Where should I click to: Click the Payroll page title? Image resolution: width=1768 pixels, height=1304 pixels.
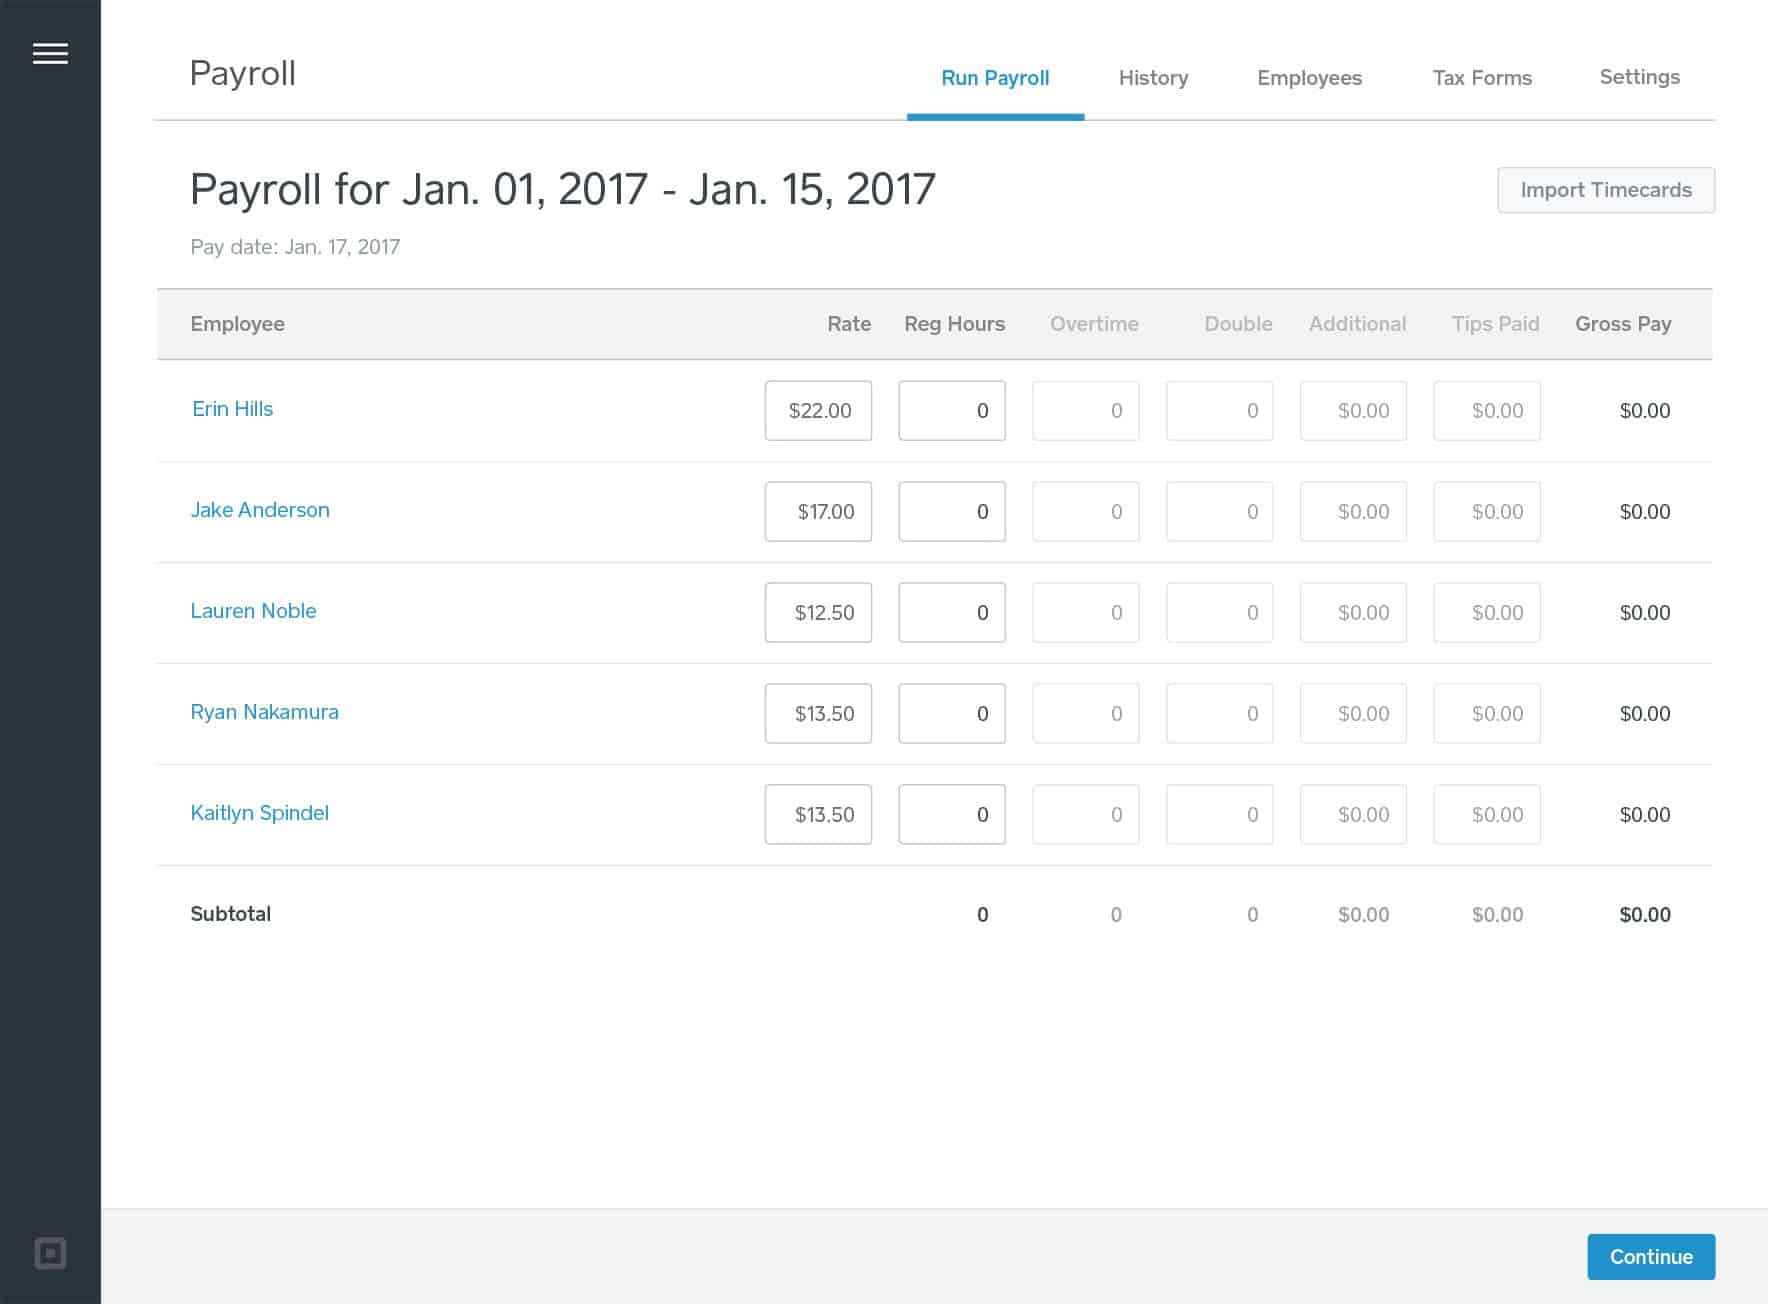(243, 73)
